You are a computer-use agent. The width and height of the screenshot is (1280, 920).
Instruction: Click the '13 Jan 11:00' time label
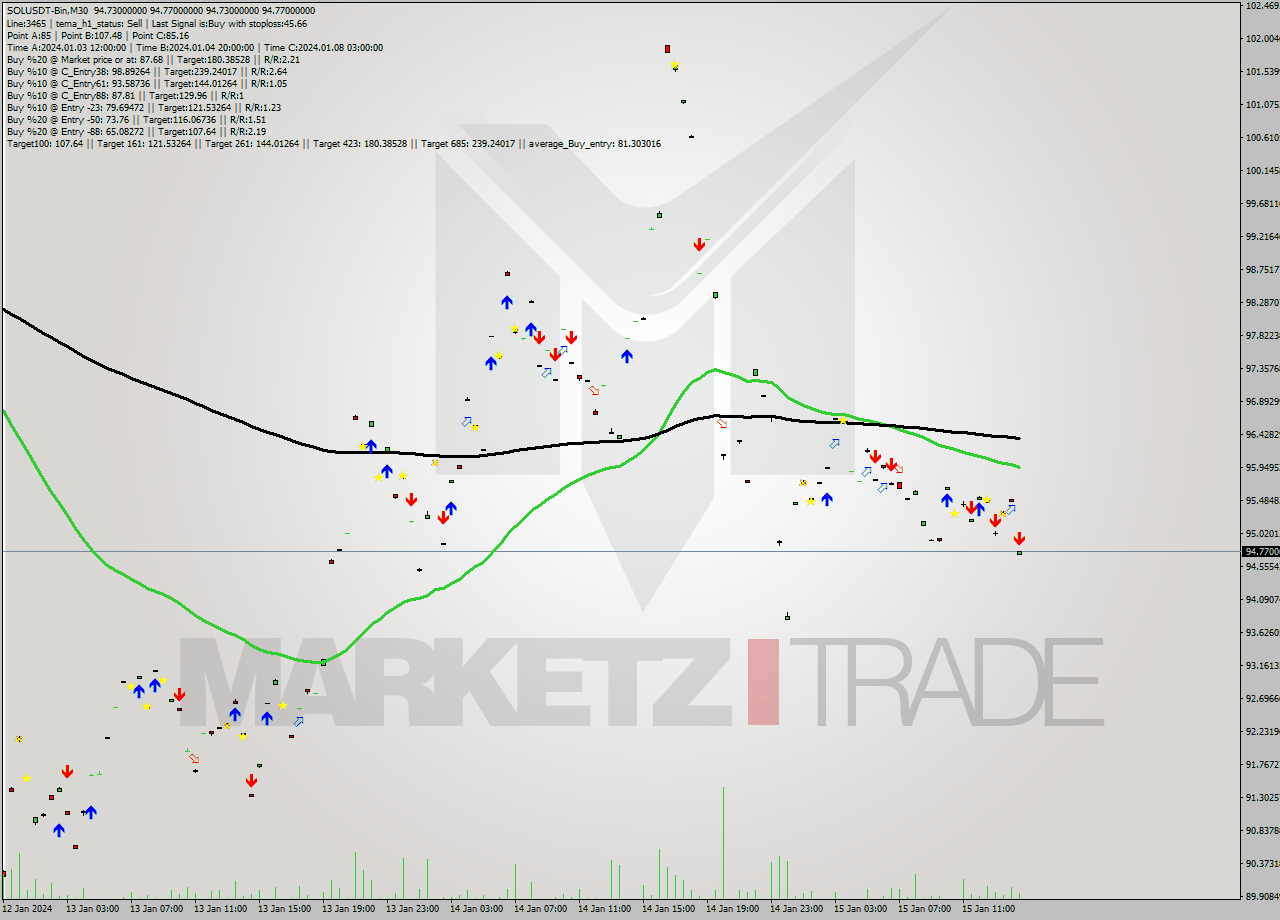coord(220,909)
